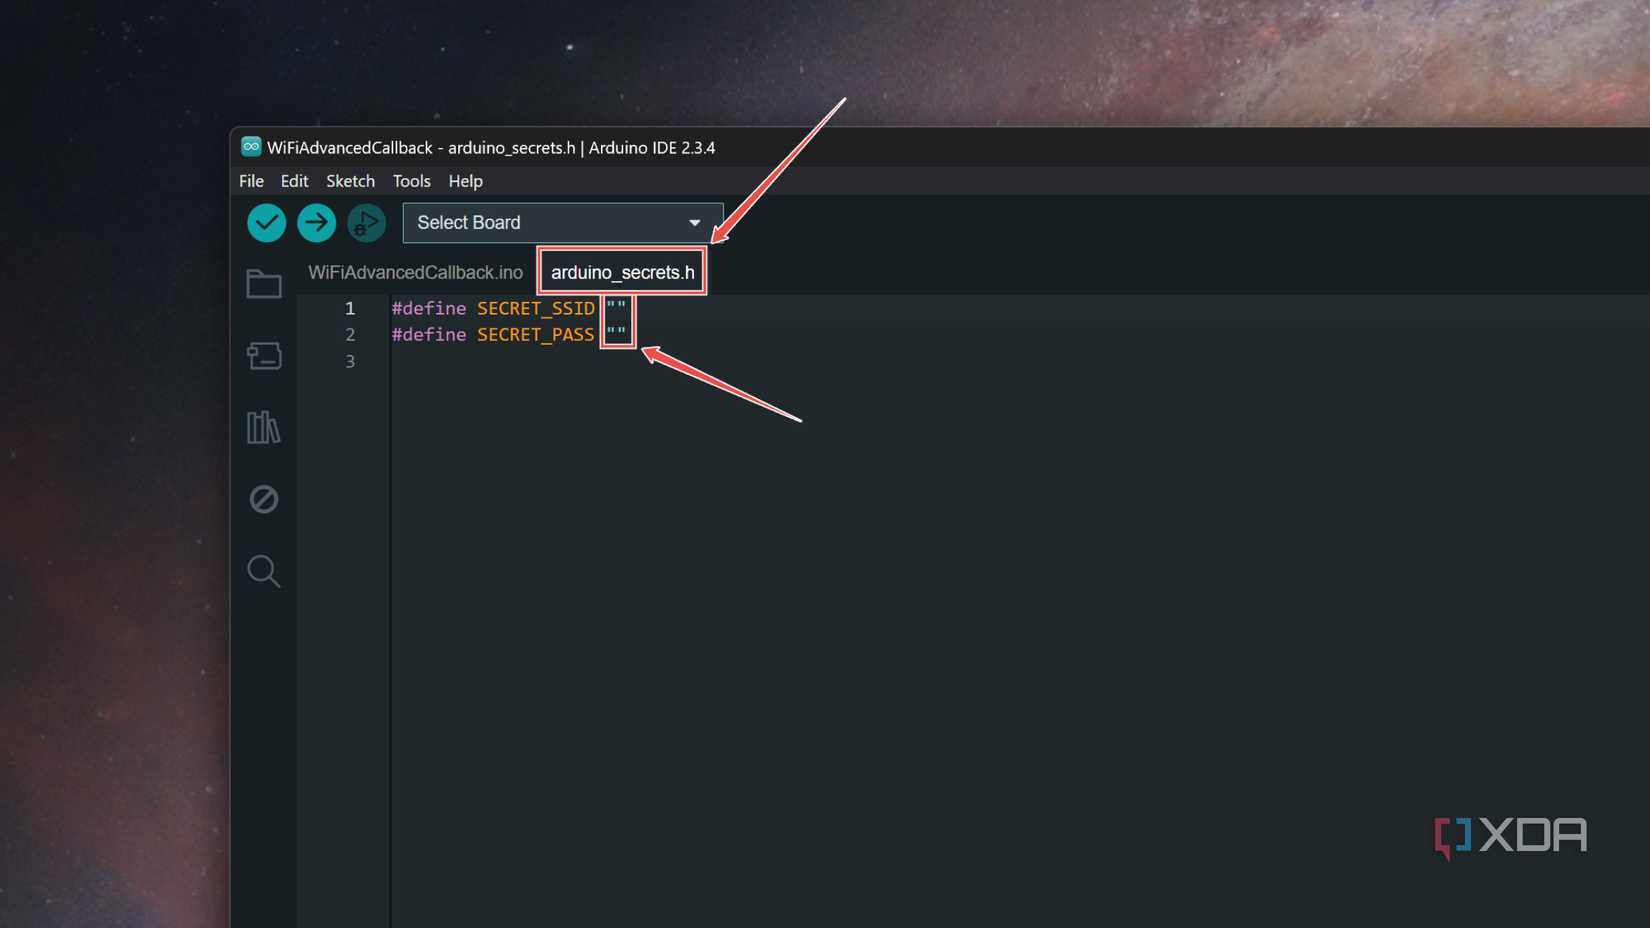Open the Tools menu
The width and height of the screenshot is (1650, 928).
pyautogui.click(x=411, y=181)
